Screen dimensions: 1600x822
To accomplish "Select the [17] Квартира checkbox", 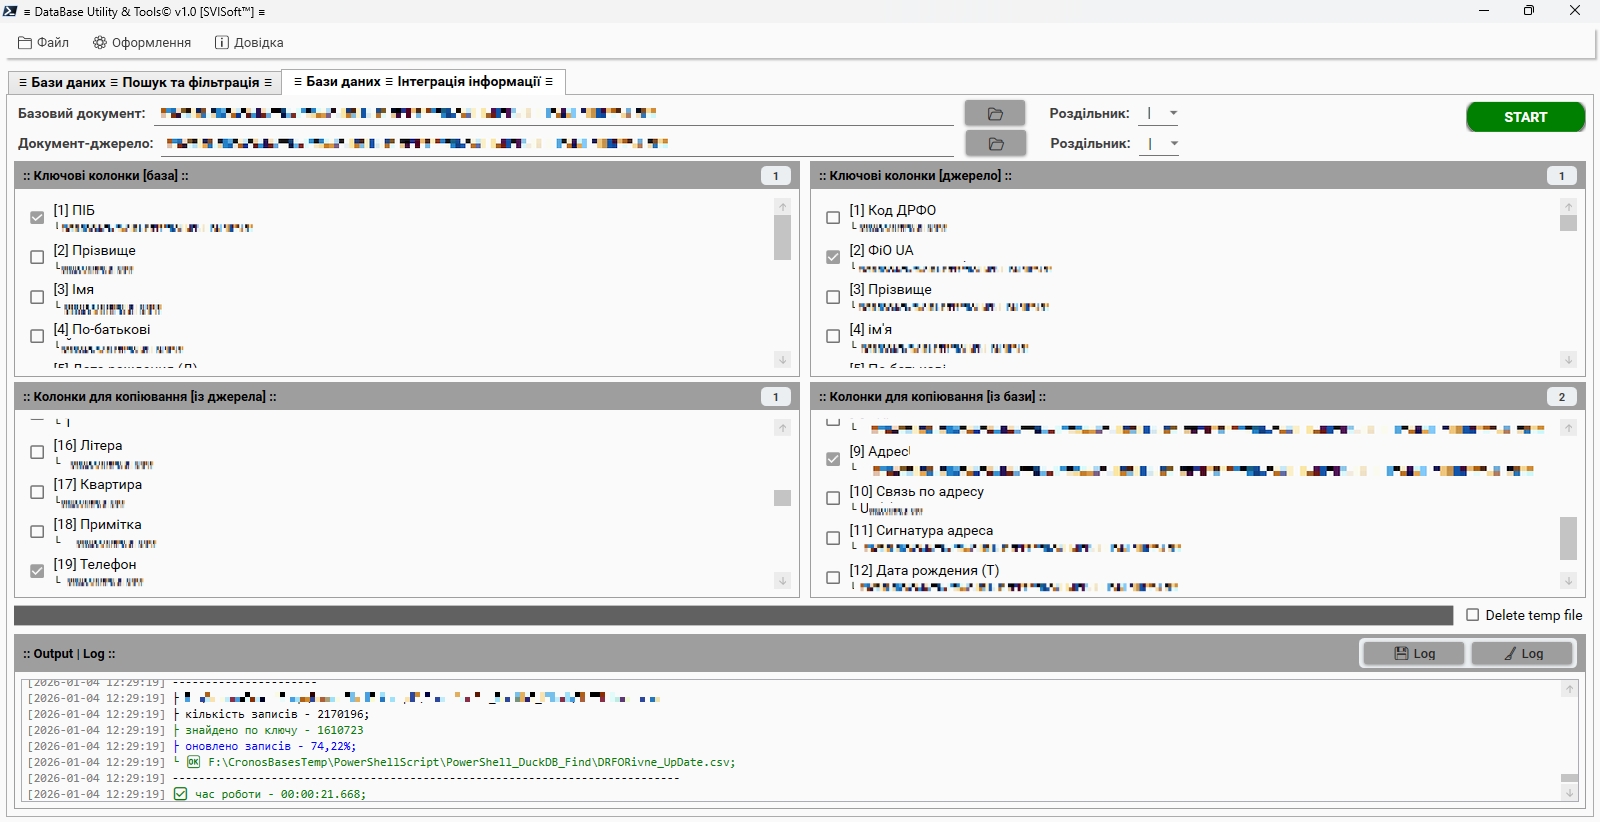I will pos(37,492).
